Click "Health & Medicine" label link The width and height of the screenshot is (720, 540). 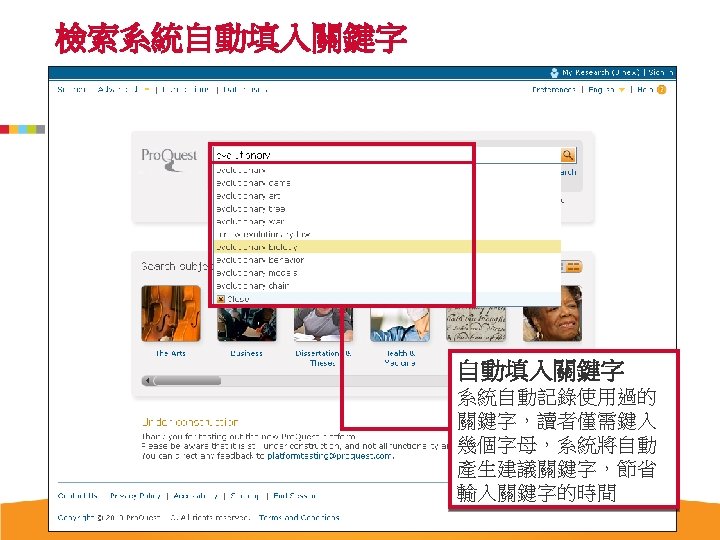tap(400, 358)
